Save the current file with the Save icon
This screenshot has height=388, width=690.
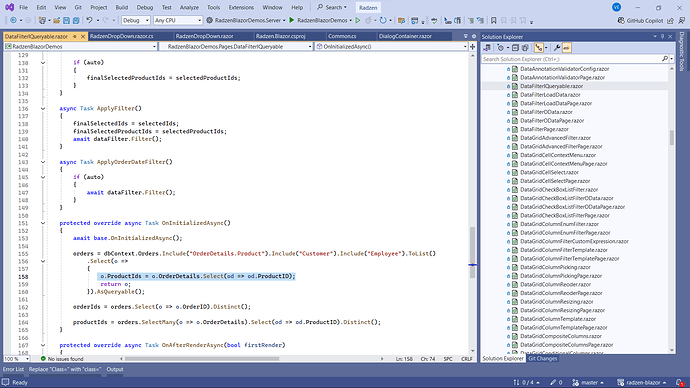pyautogui.click(x=66, y=20)
